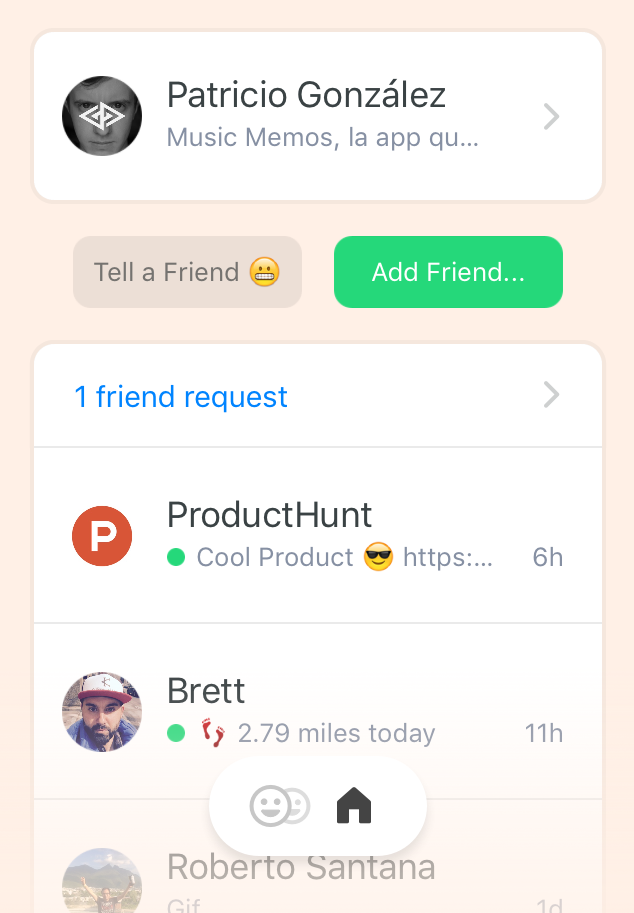Screen dimensions: 634x913
Task: Tap Patricio González's profile avatar
Action: click(x=102, y=116)
